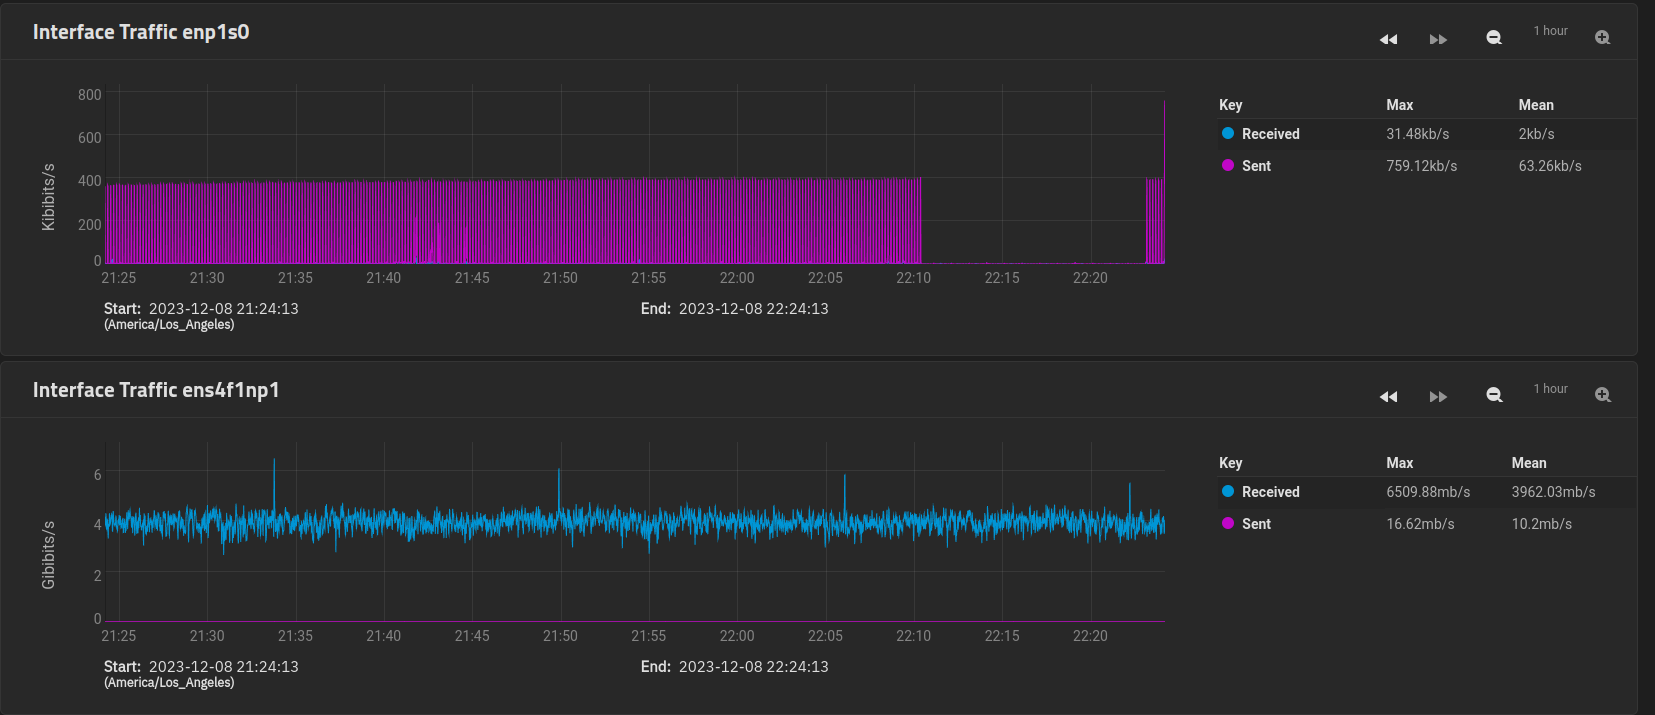Click the 16.62mb/s max value
Image resolution: width=1655 pixels, height=715 pixels.
[1421, 524]
